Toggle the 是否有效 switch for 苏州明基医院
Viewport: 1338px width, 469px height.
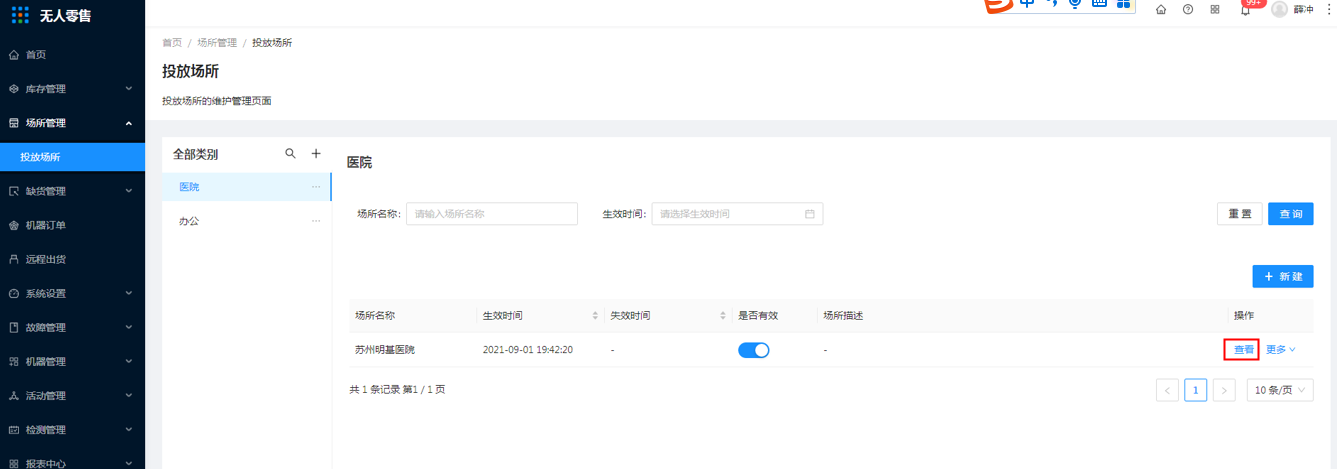[754, 350]
